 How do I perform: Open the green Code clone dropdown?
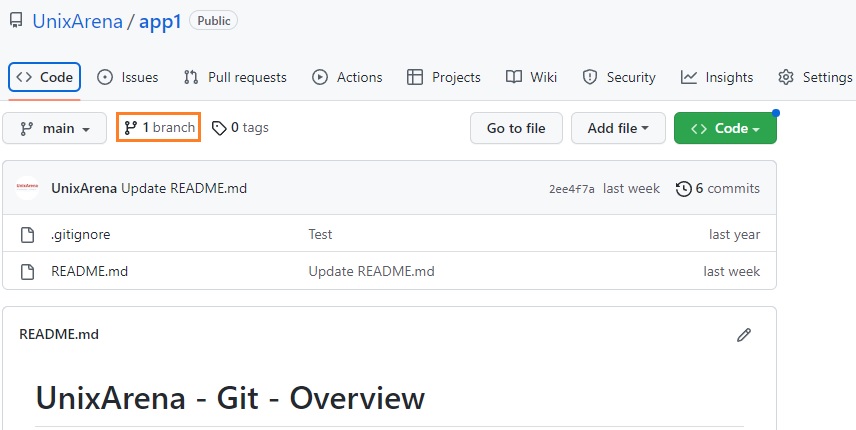[x=725, y=128]
